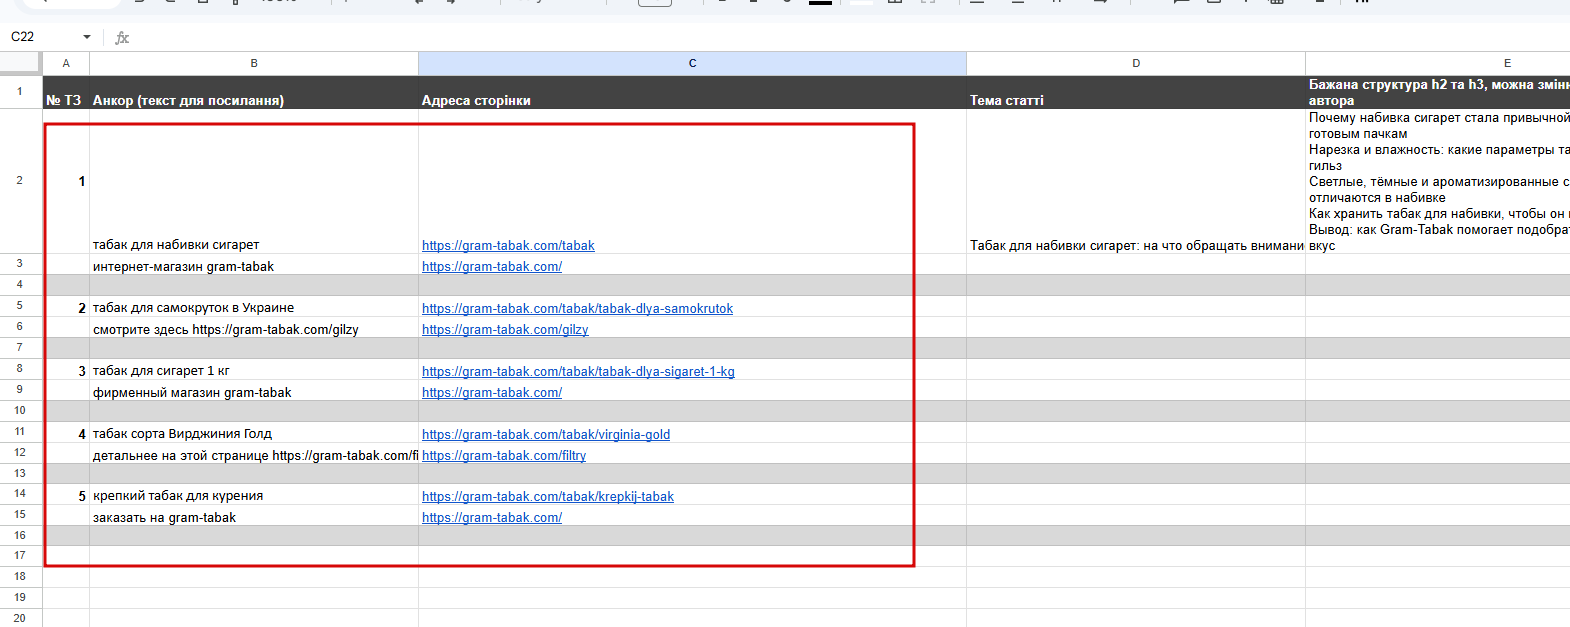Select column B header
The image size is (1570, 627).
pos(254,63)
